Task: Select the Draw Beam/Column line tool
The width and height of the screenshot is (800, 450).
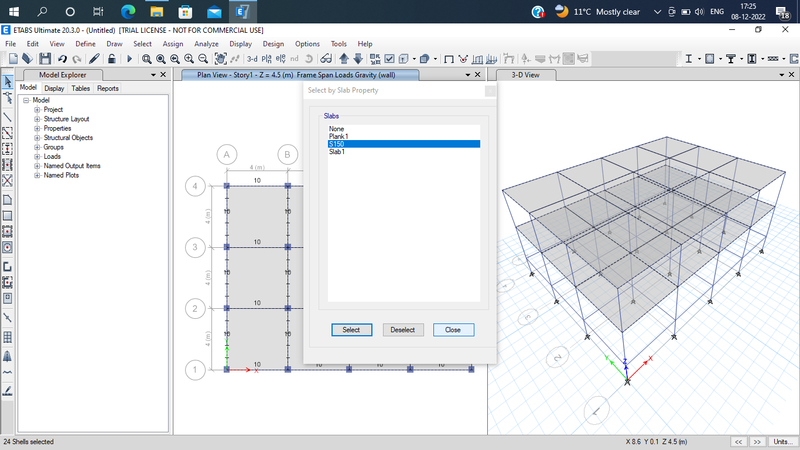Action: pyautogui.click(x=8, y=117)
